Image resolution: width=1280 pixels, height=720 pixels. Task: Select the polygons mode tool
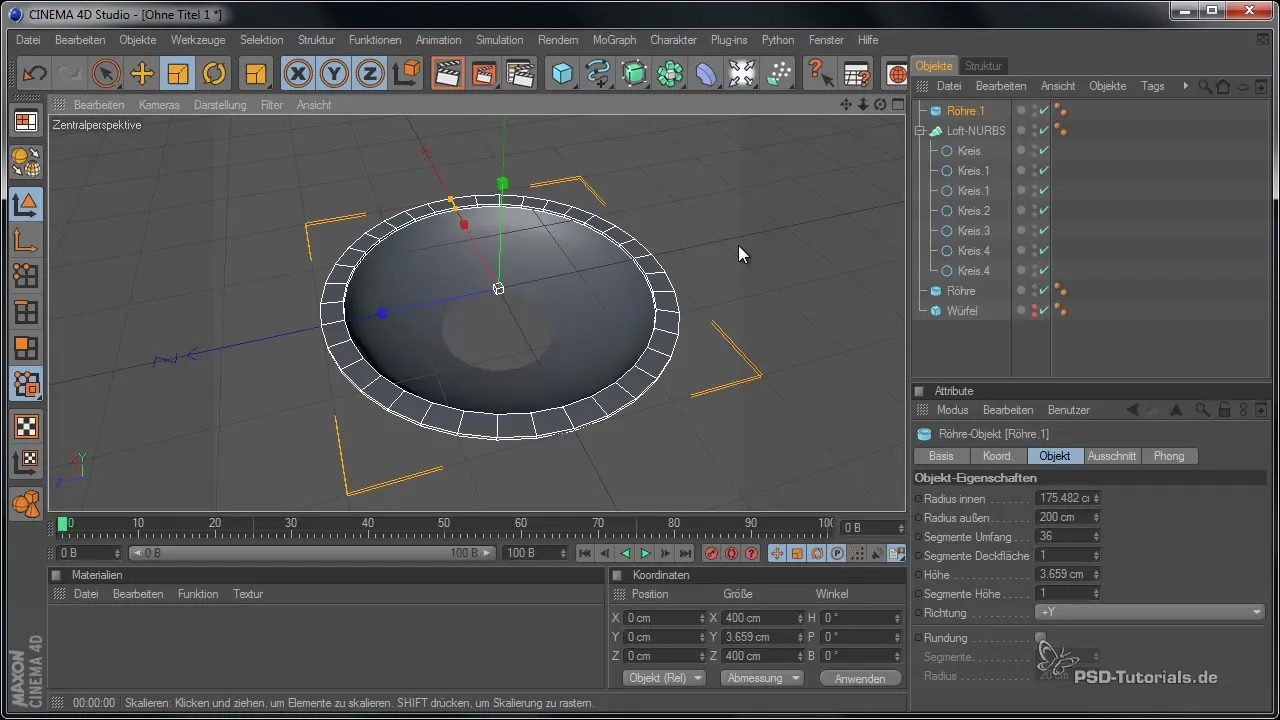point(26,348)
